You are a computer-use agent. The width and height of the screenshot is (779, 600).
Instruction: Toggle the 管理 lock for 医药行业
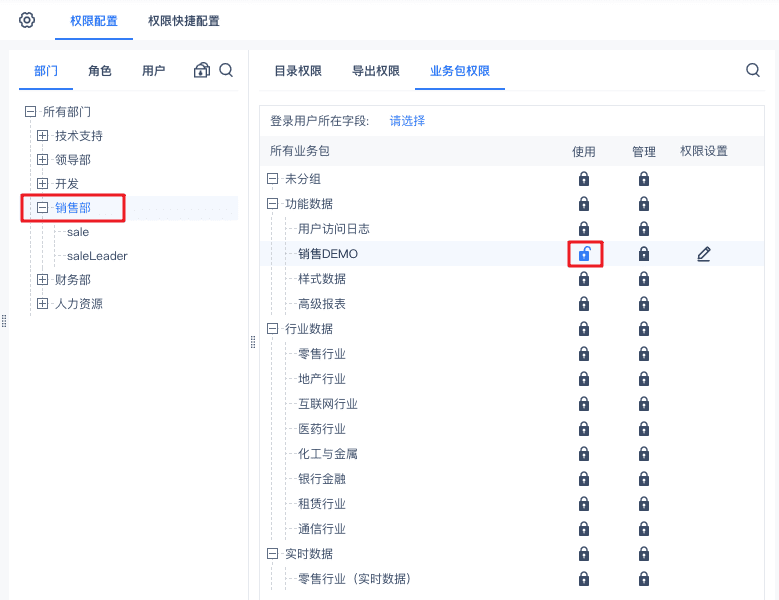point(644,429)
